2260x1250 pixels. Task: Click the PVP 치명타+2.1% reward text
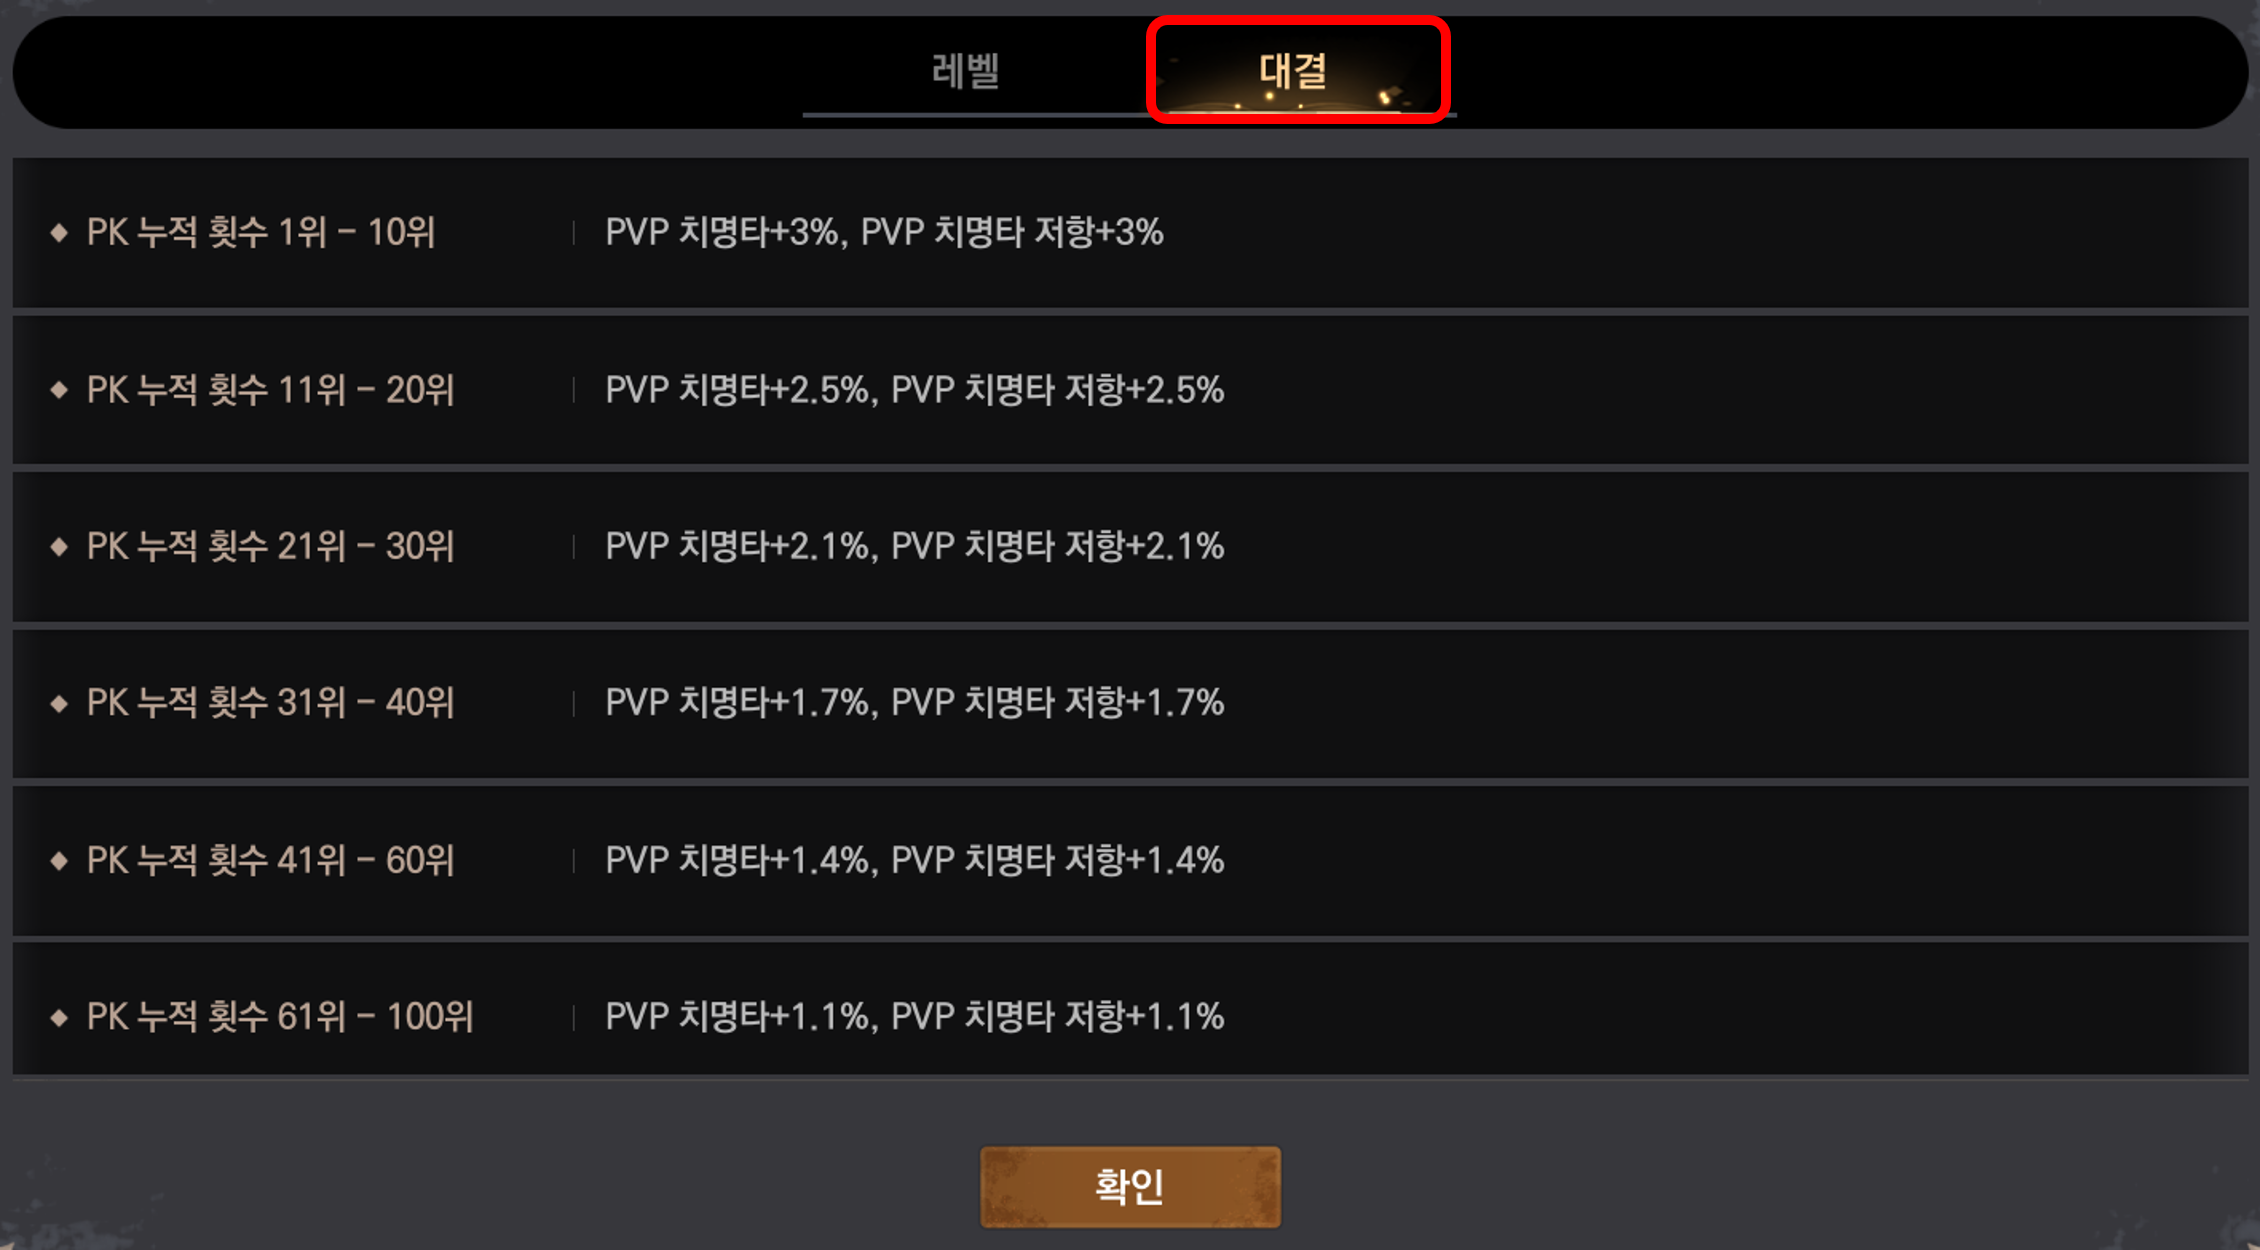point(736,546)
